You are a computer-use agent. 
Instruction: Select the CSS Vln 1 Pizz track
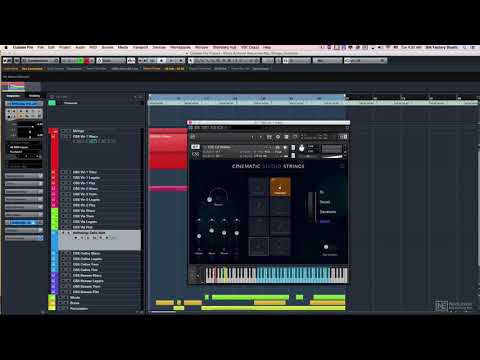coord(99,183)
